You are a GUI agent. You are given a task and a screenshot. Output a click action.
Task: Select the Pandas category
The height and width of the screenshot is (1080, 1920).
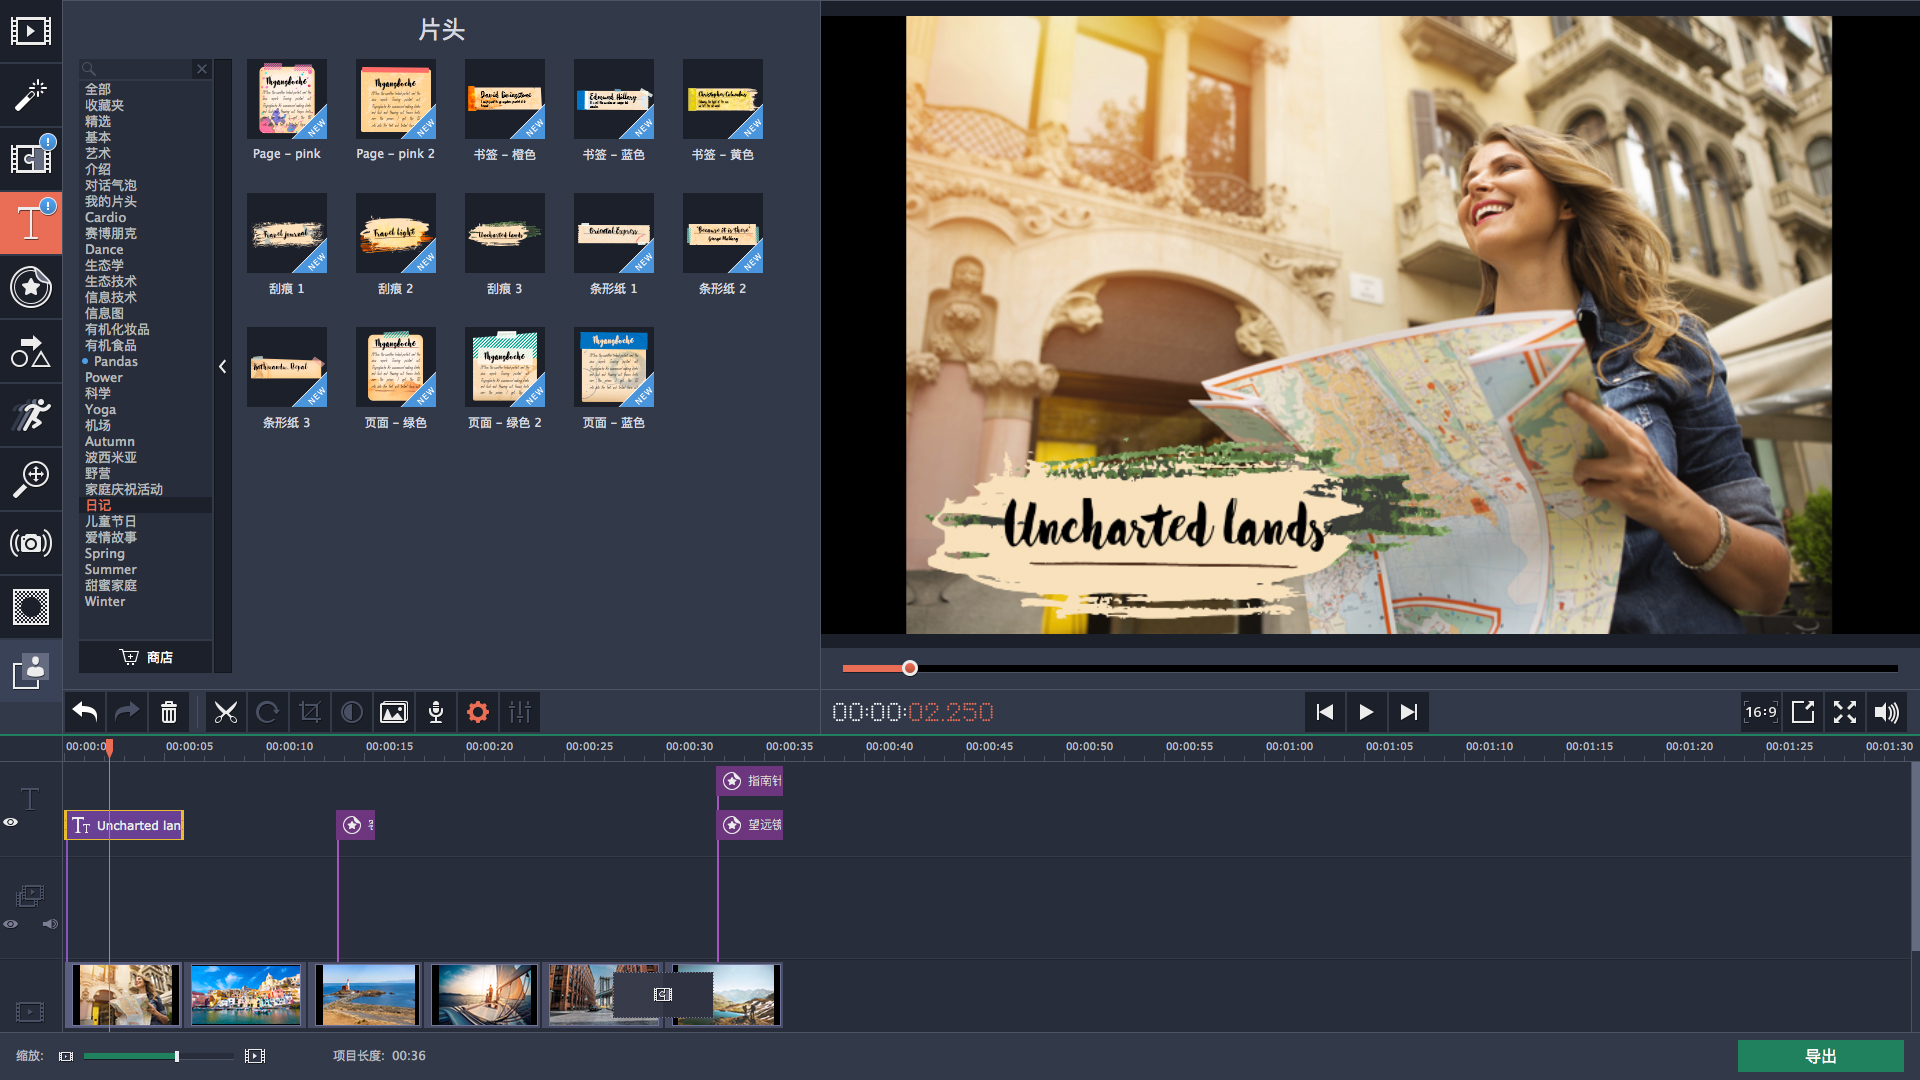tap(116, 361)
